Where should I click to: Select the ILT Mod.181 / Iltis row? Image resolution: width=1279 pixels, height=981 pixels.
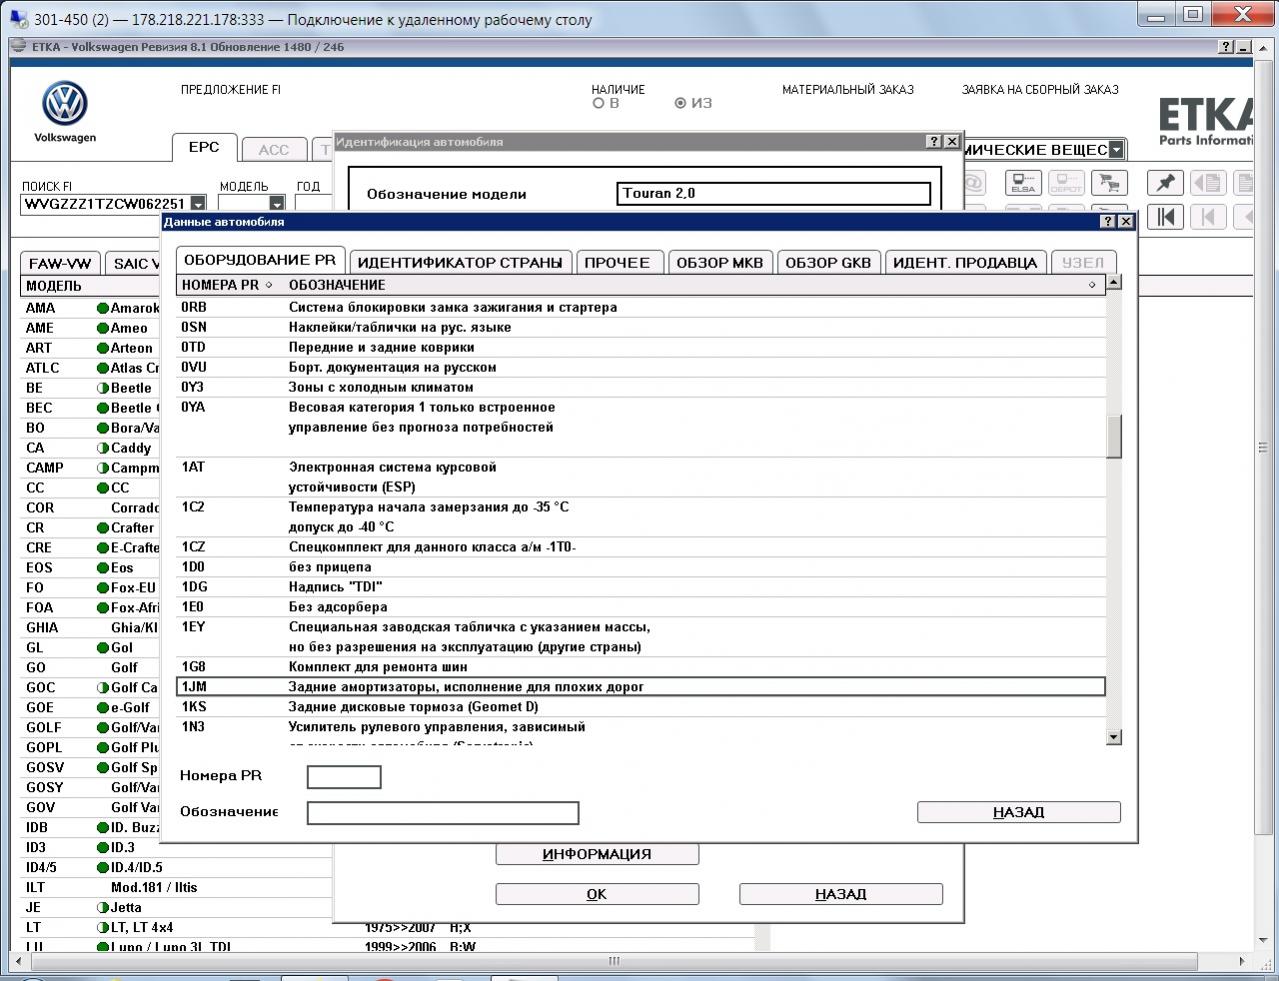point(177,887)
